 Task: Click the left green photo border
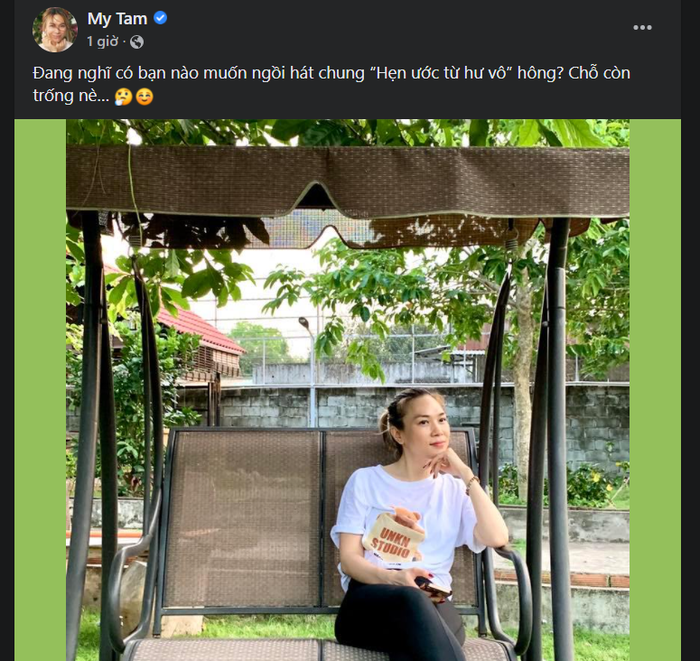click(40, 390)
